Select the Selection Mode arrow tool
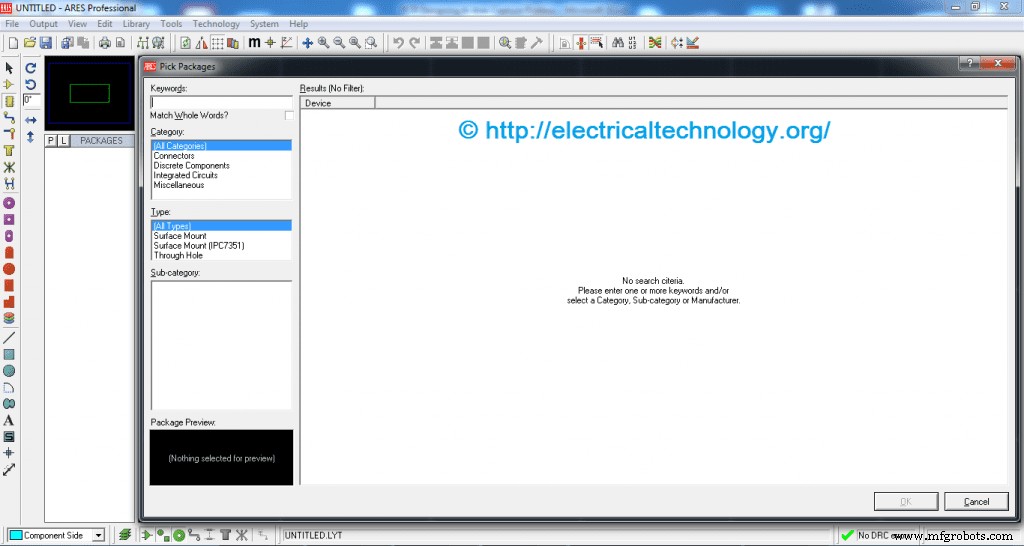This screenshot has width=1024, height=546. click(9, 68)
